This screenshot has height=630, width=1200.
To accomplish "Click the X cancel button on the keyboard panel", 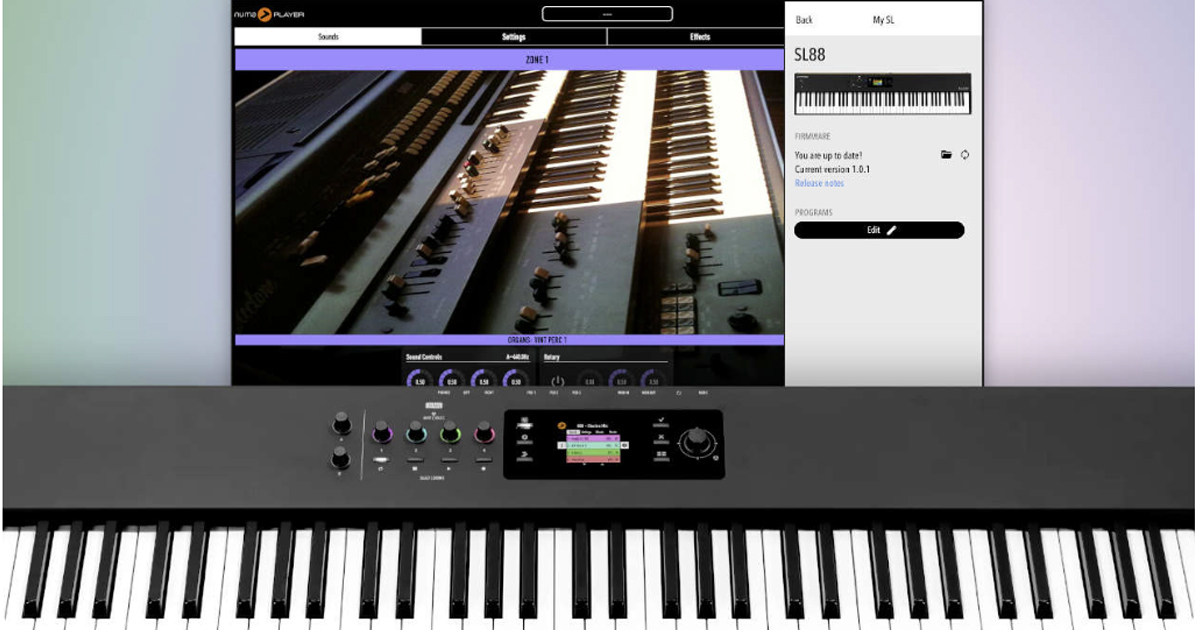I will pos(661,438).
